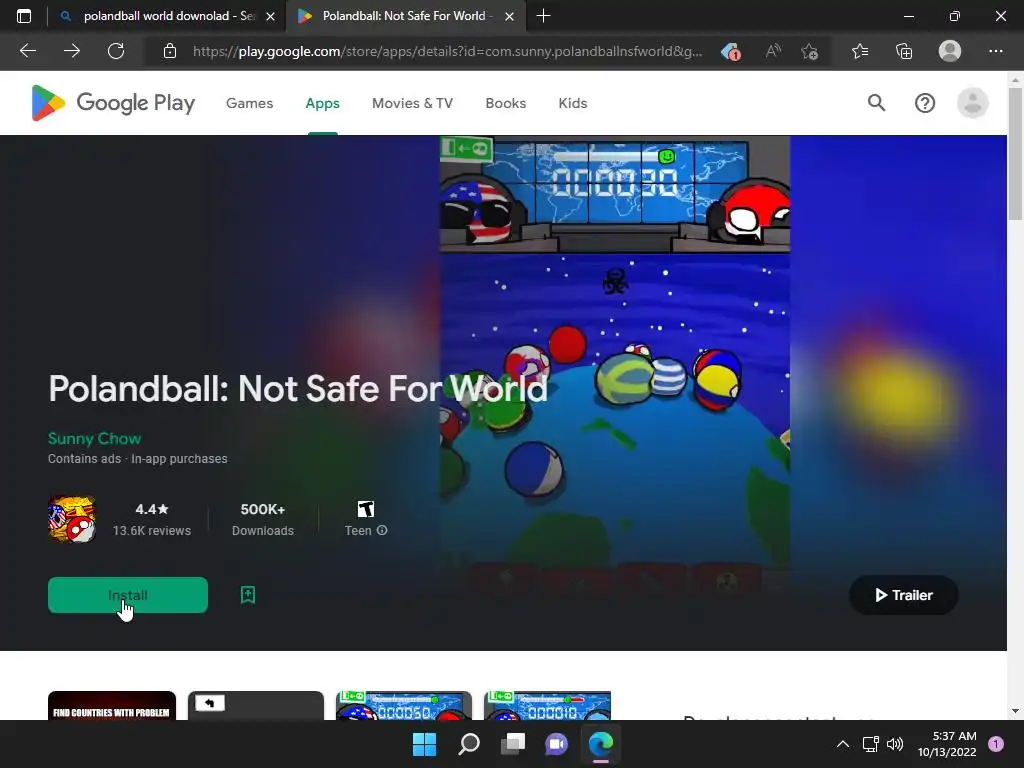
Task: Open the notification count badge
Action: pyautogui.click(x=996, y=744)
